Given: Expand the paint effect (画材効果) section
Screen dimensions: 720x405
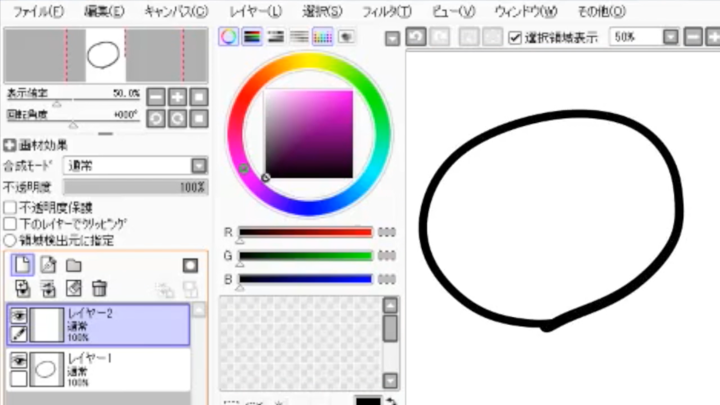Looking at the screenshot, I should click(x=10, y=146).
